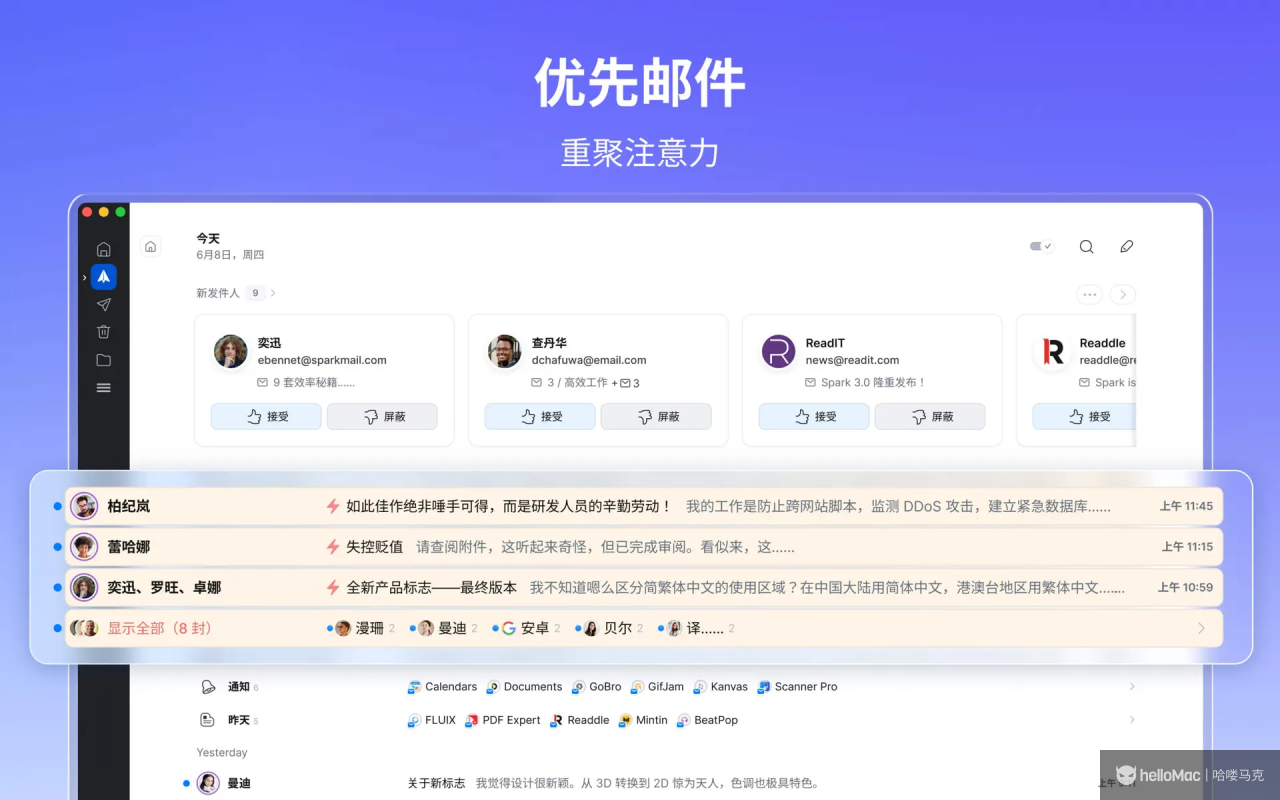1280x800 pixels.
Task: Open the Sent paper-plane folder
Action: [103, 305]
